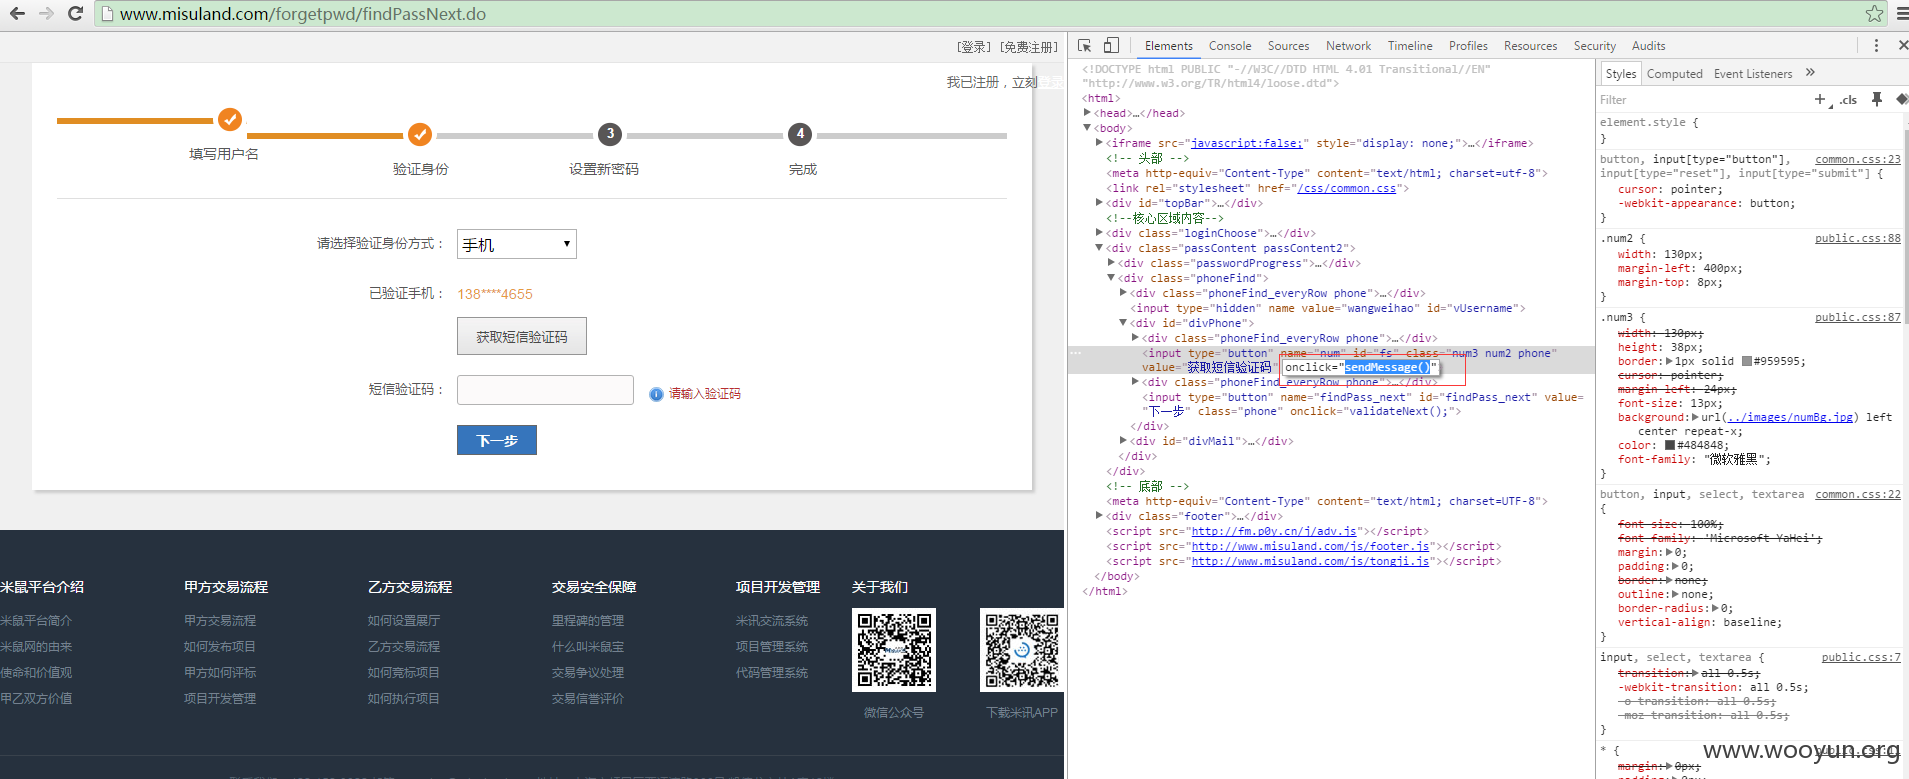Click the 代码管理系统 footer link
This screenshot has height=779, width=1909.
pos(772,673)
